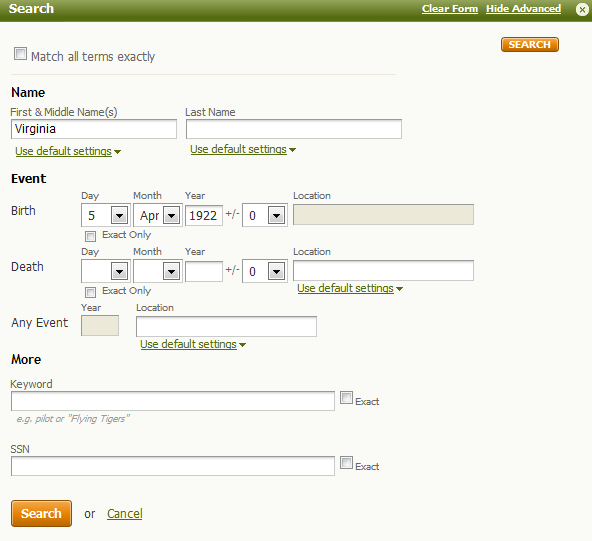Focus the Last Name input field
The height and width of the screenshot is (541, 592).
294,129
